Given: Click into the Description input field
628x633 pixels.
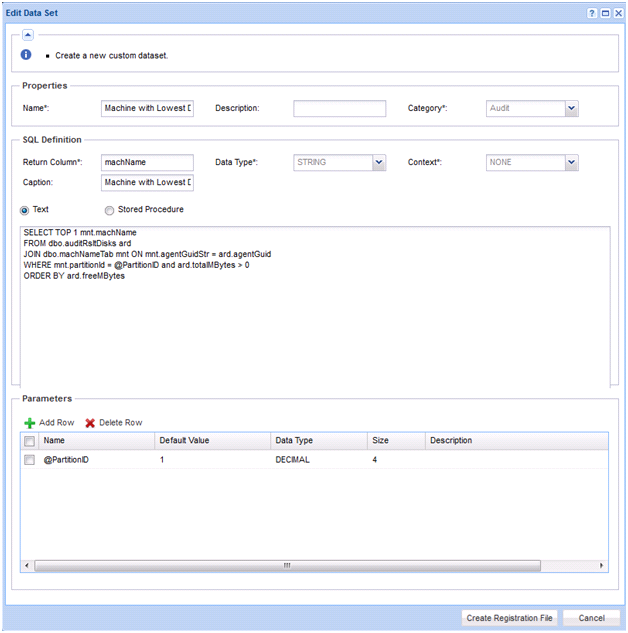Looking at the screenshot, I should (339, 108).
